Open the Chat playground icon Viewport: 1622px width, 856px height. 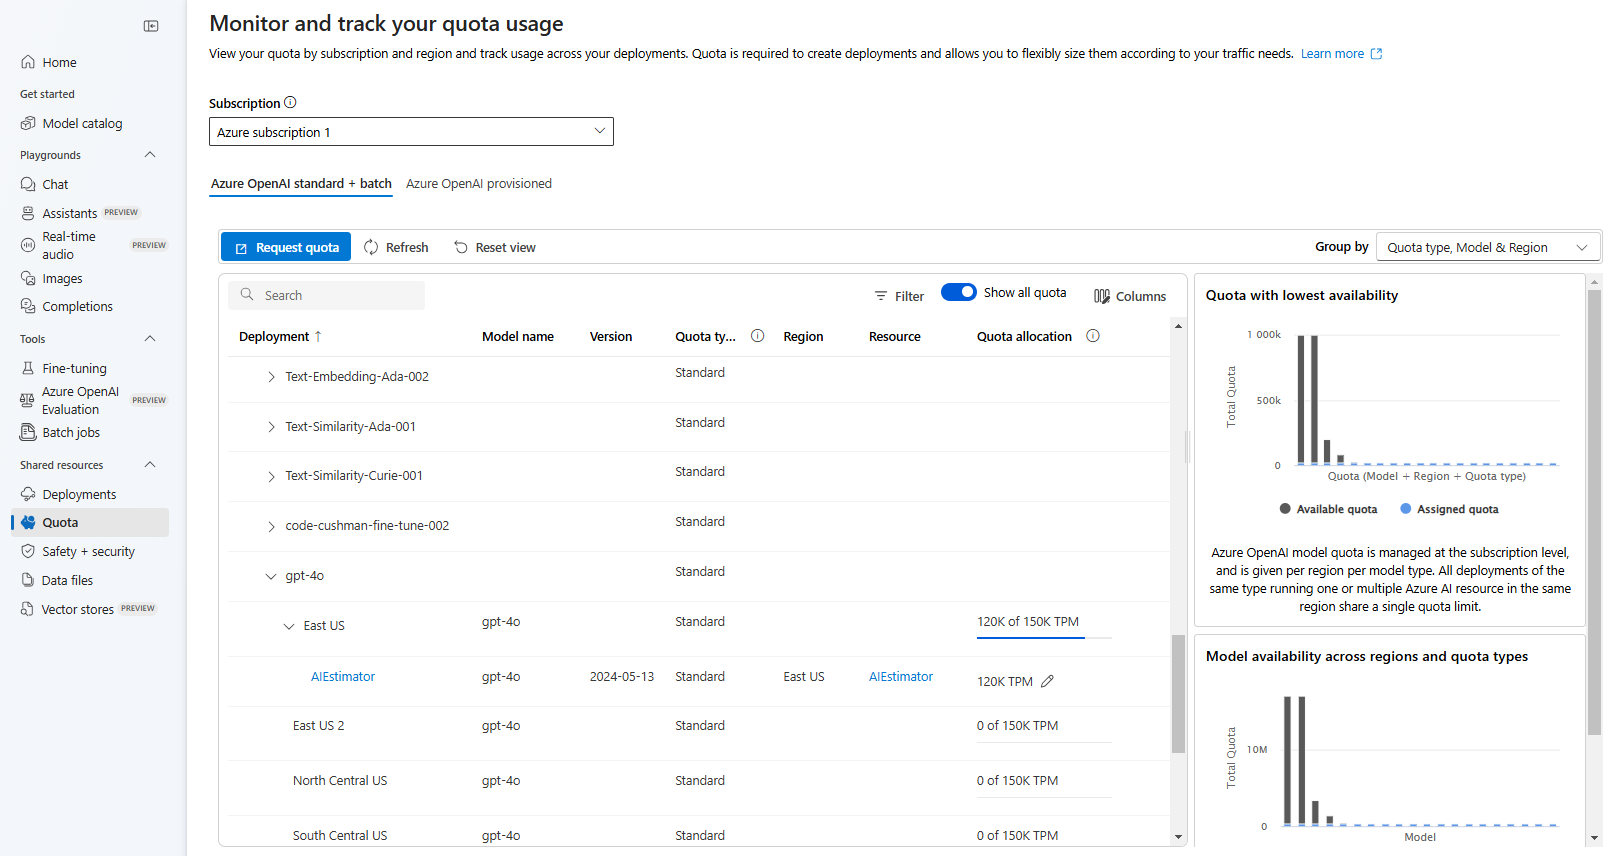point(28,184)
